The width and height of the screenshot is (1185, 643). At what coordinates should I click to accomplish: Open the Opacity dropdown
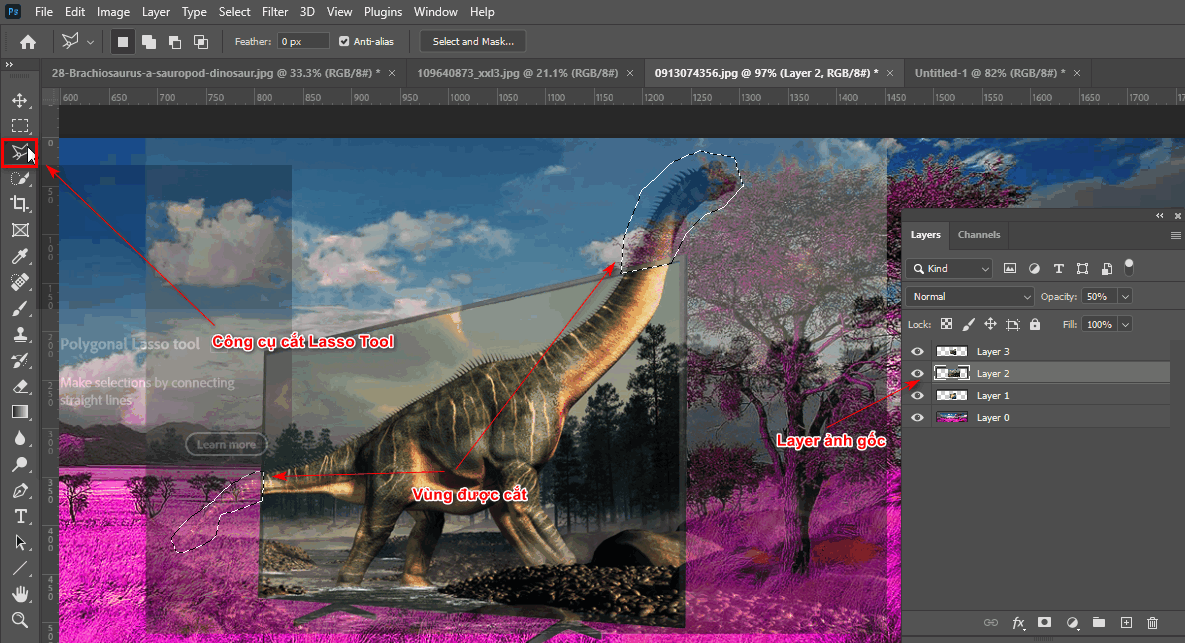[1127, 296]
